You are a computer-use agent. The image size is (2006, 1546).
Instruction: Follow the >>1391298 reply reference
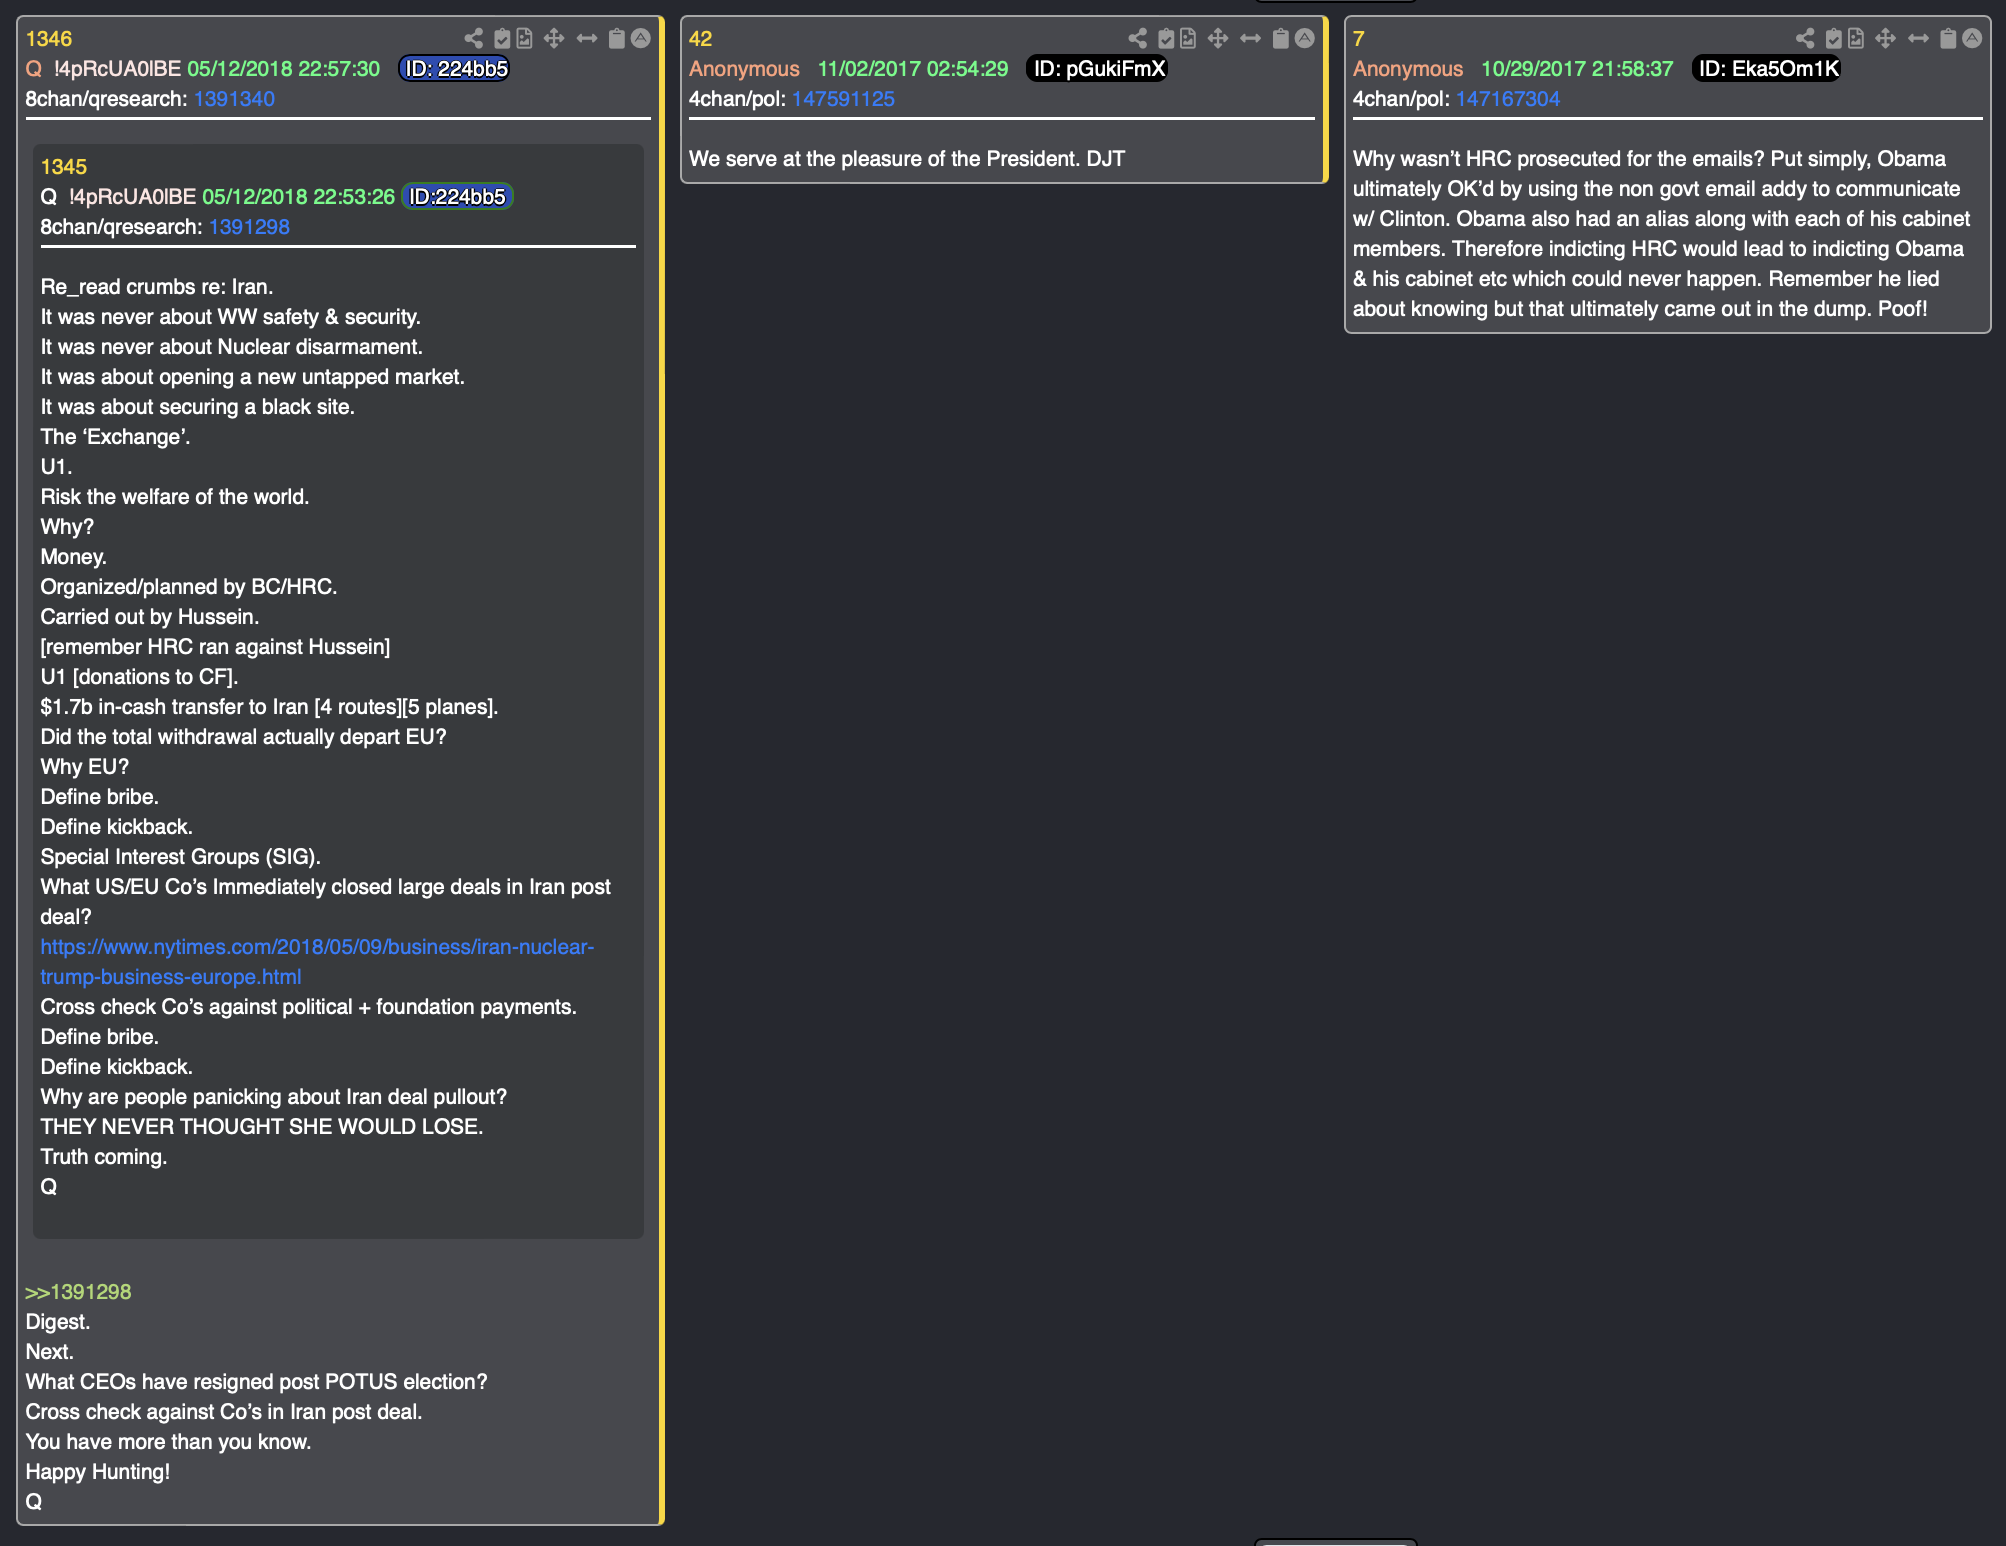(x=78, y=1292)
